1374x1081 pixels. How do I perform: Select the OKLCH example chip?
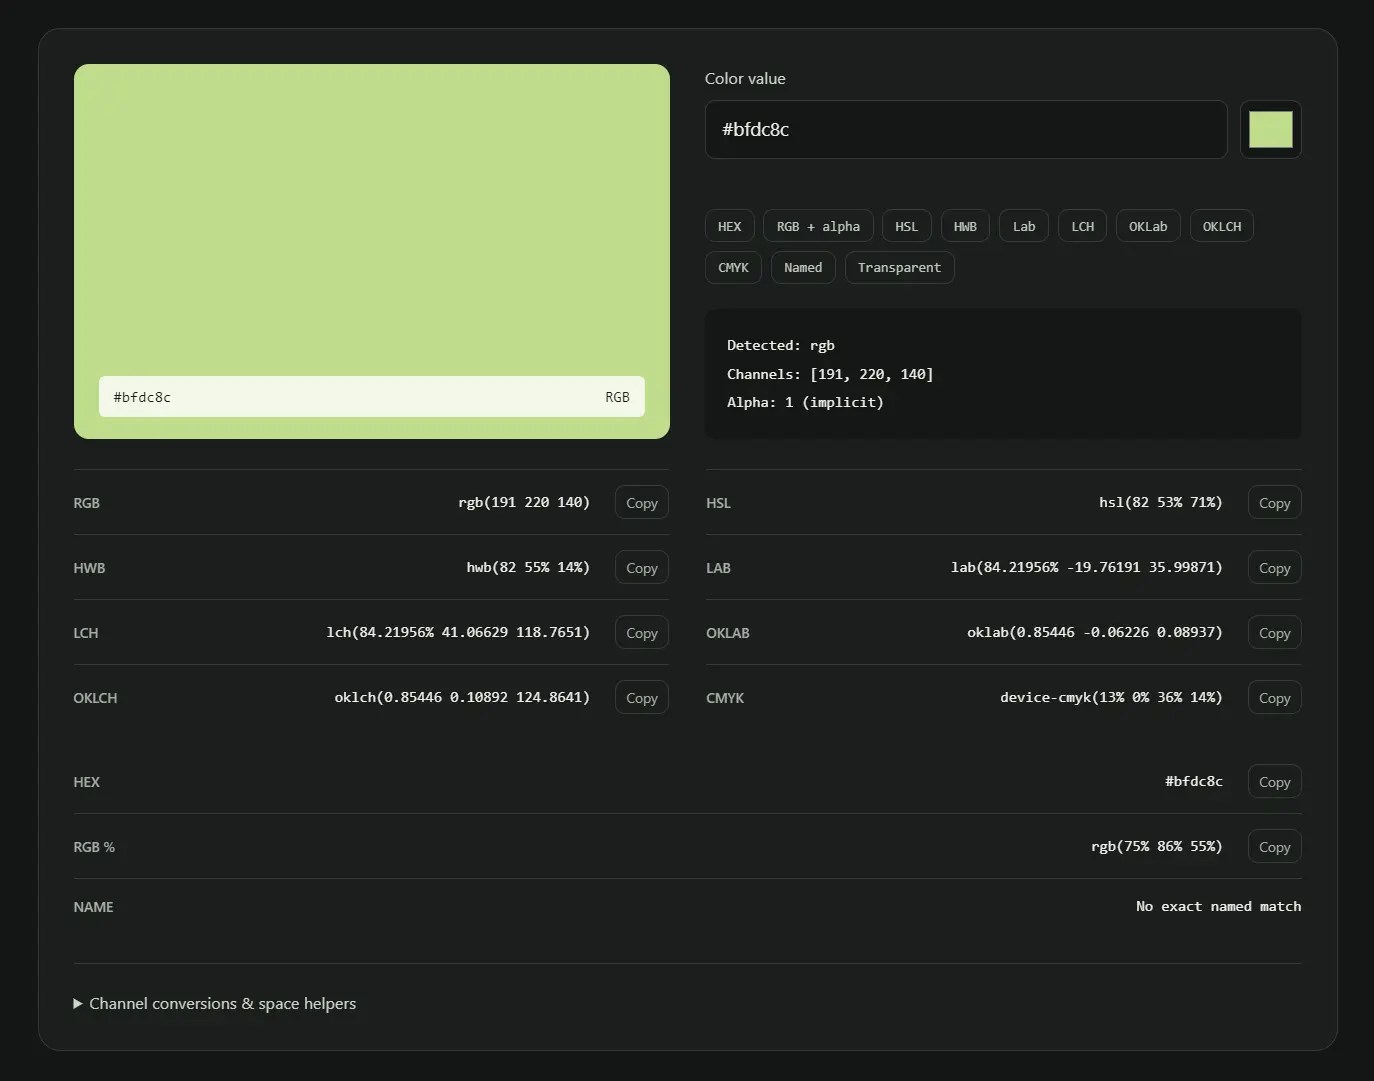click(1222, 226)
